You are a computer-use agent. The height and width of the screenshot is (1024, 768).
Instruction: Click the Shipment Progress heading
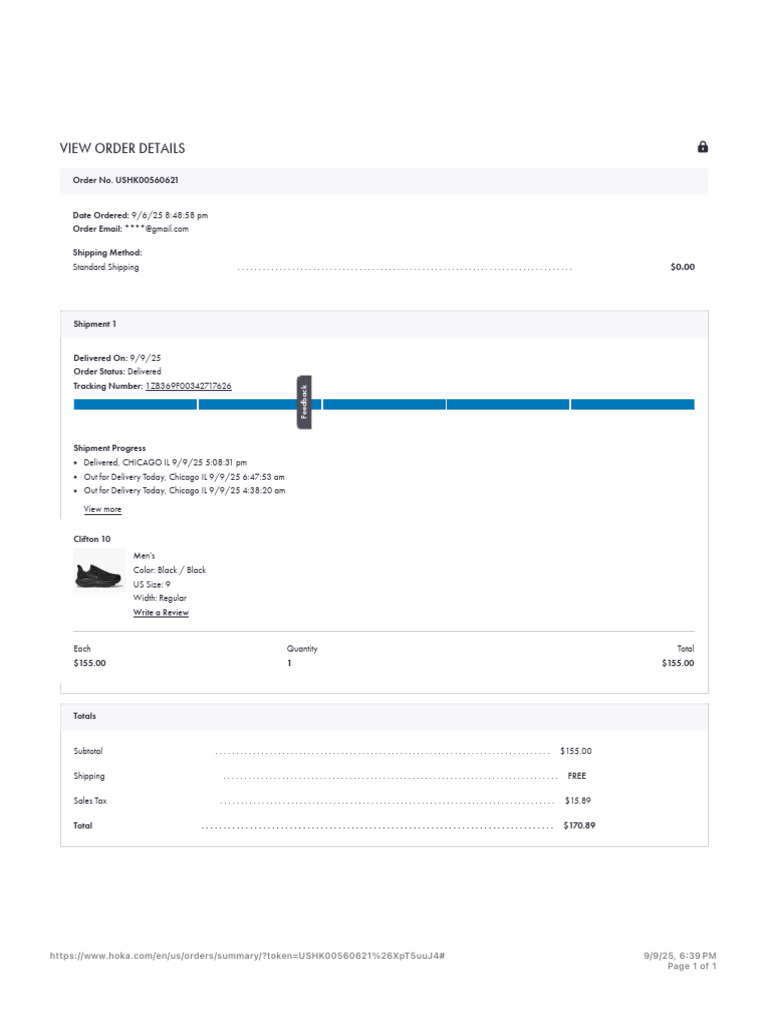click(110, 448)
